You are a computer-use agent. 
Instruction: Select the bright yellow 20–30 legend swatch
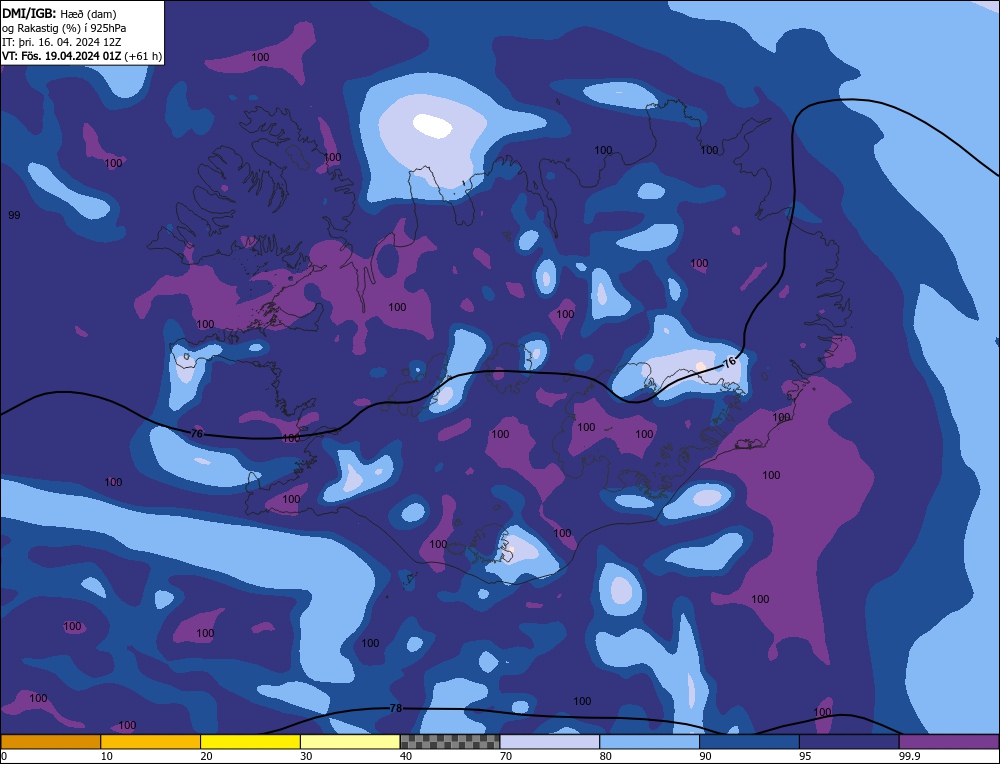250,742
